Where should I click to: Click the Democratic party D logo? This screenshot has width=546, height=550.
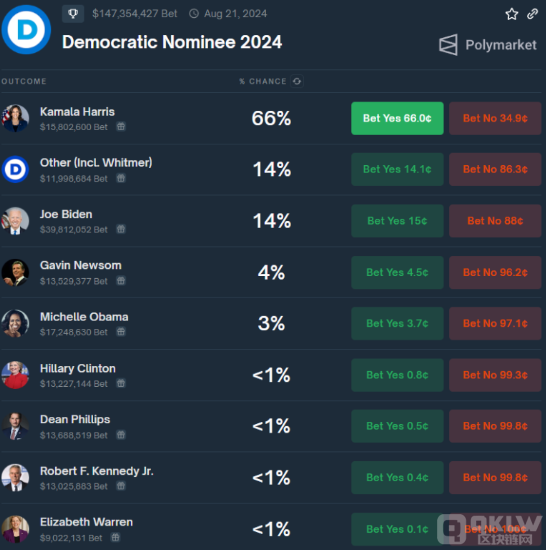26,29
